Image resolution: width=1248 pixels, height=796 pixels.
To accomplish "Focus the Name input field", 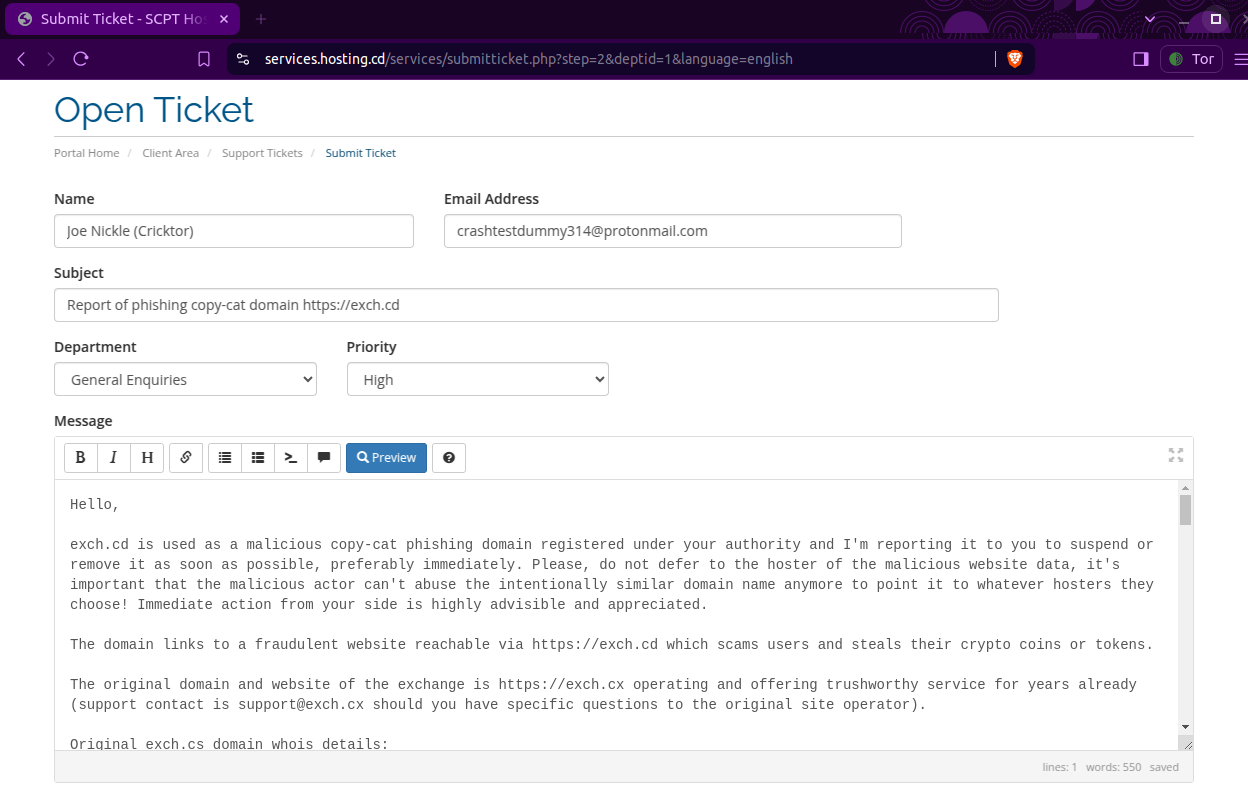I will click(x=234, y=231).
